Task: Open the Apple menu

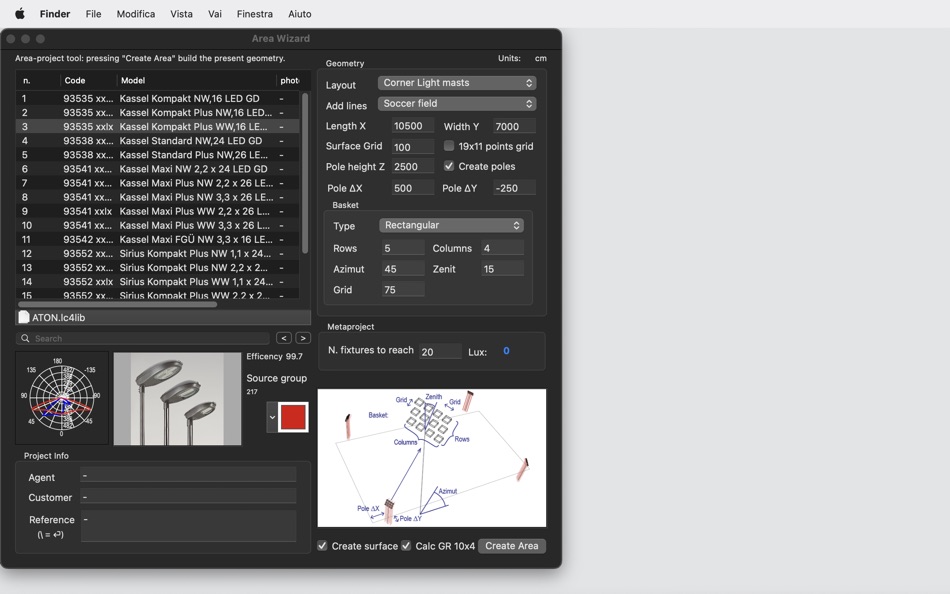Action: coord(19,13)
